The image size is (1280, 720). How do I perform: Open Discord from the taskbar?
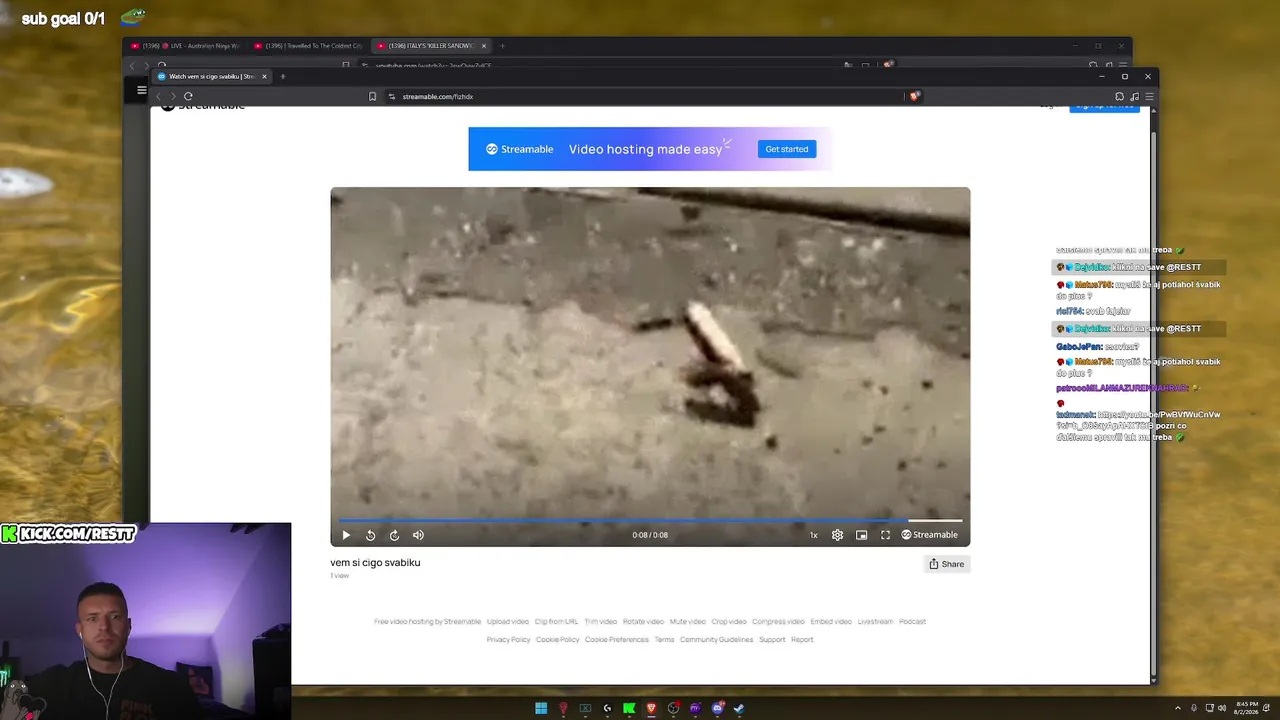click(717, 708)
